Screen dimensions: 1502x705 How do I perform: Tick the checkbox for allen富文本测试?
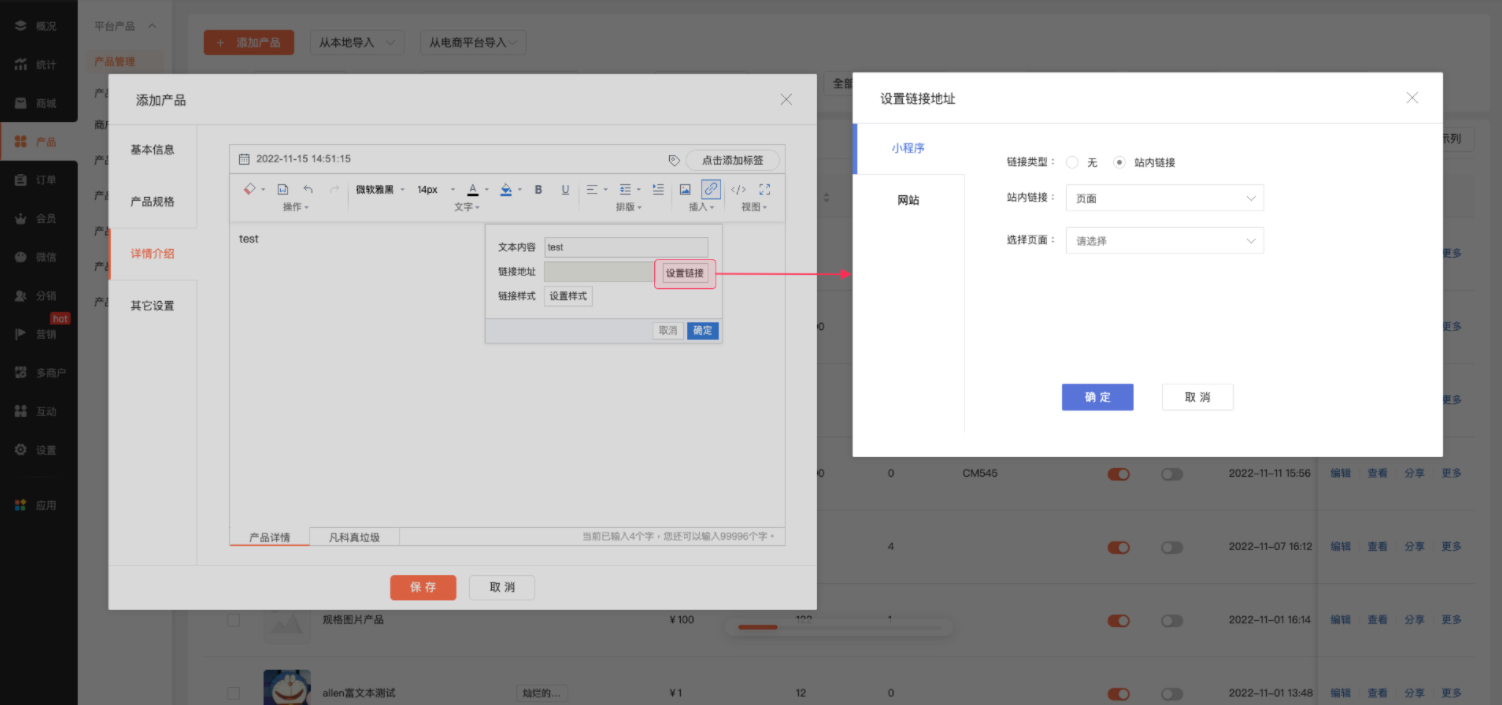coord(233,693)
